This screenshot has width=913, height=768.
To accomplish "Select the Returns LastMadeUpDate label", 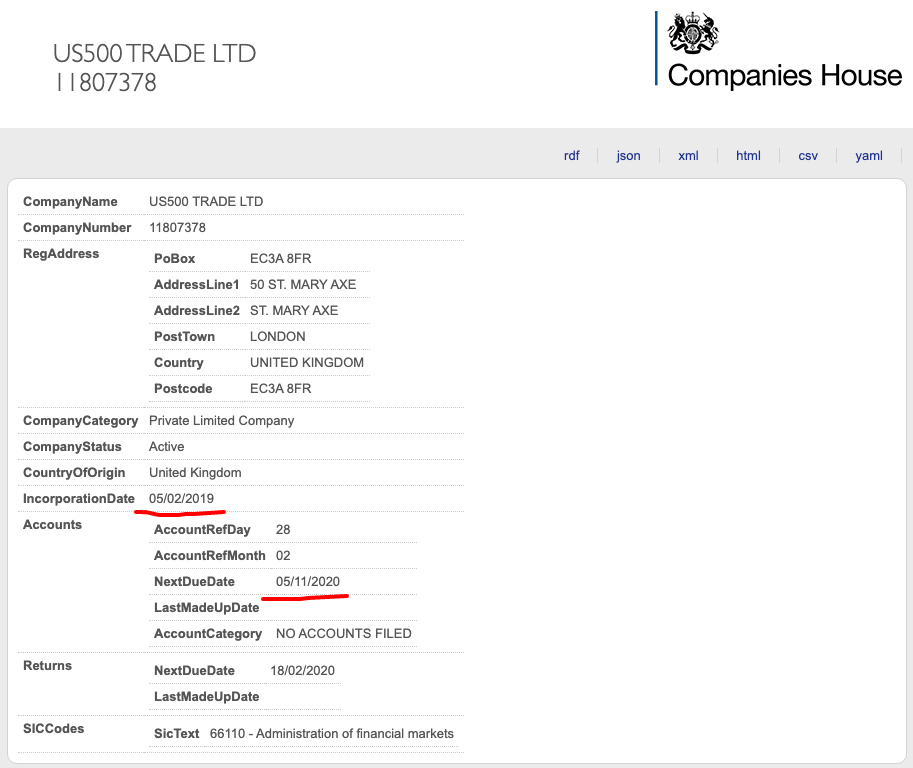I will [x=207, y=697].
